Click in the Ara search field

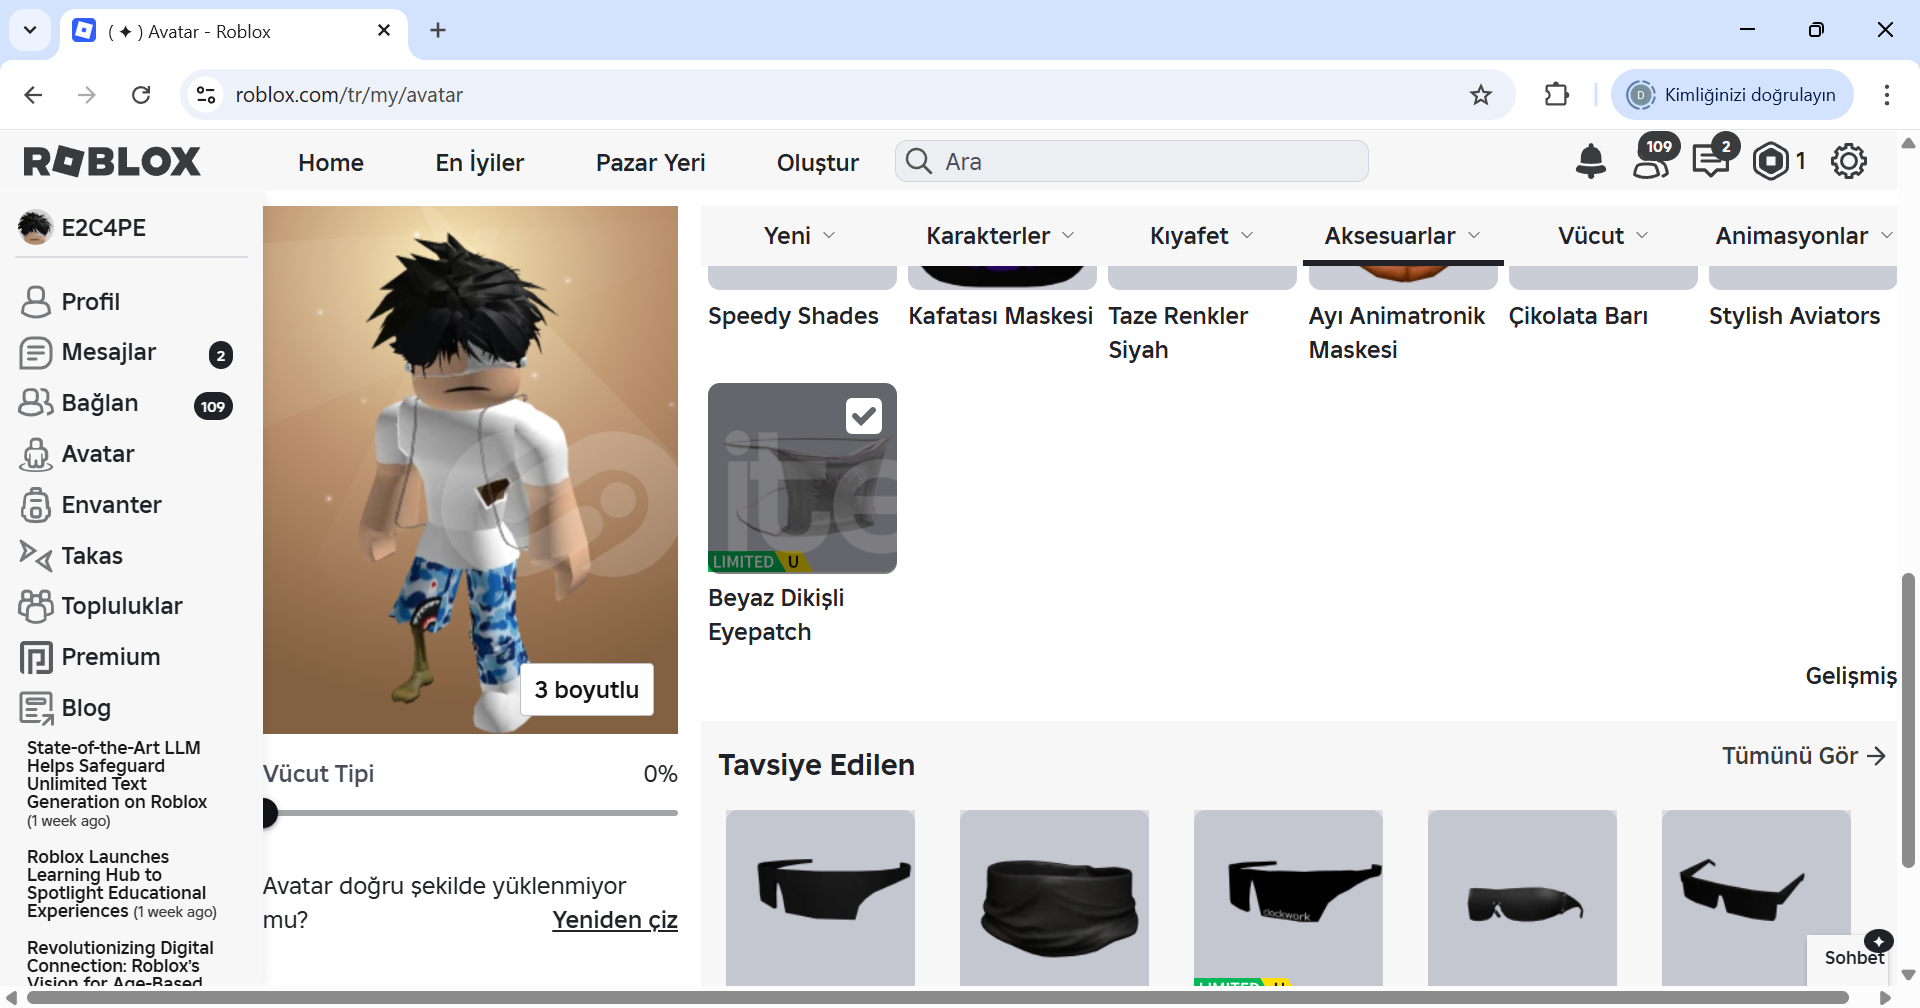point(1132,161)
